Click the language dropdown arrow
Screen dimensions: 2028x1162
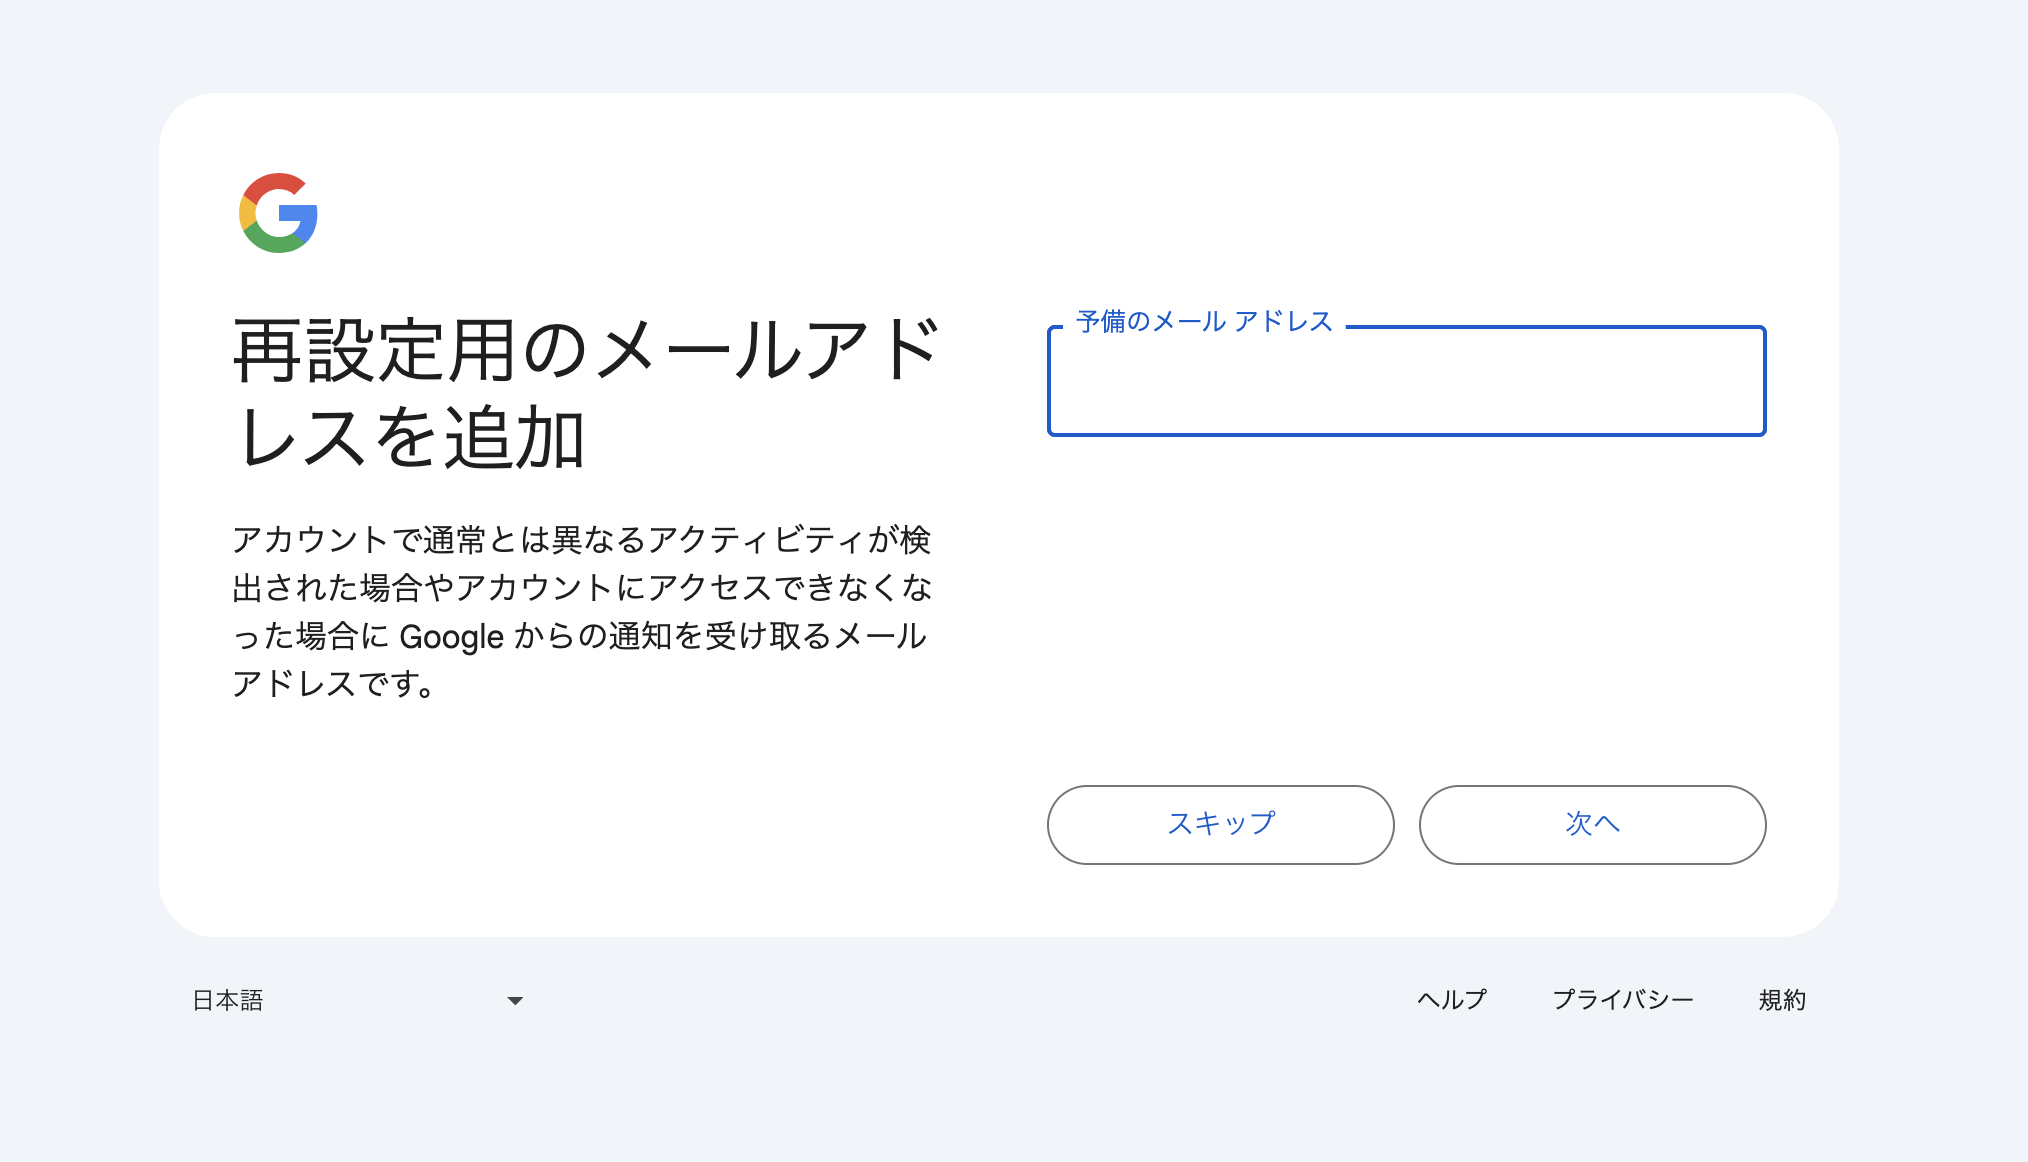pos(515,1000)
